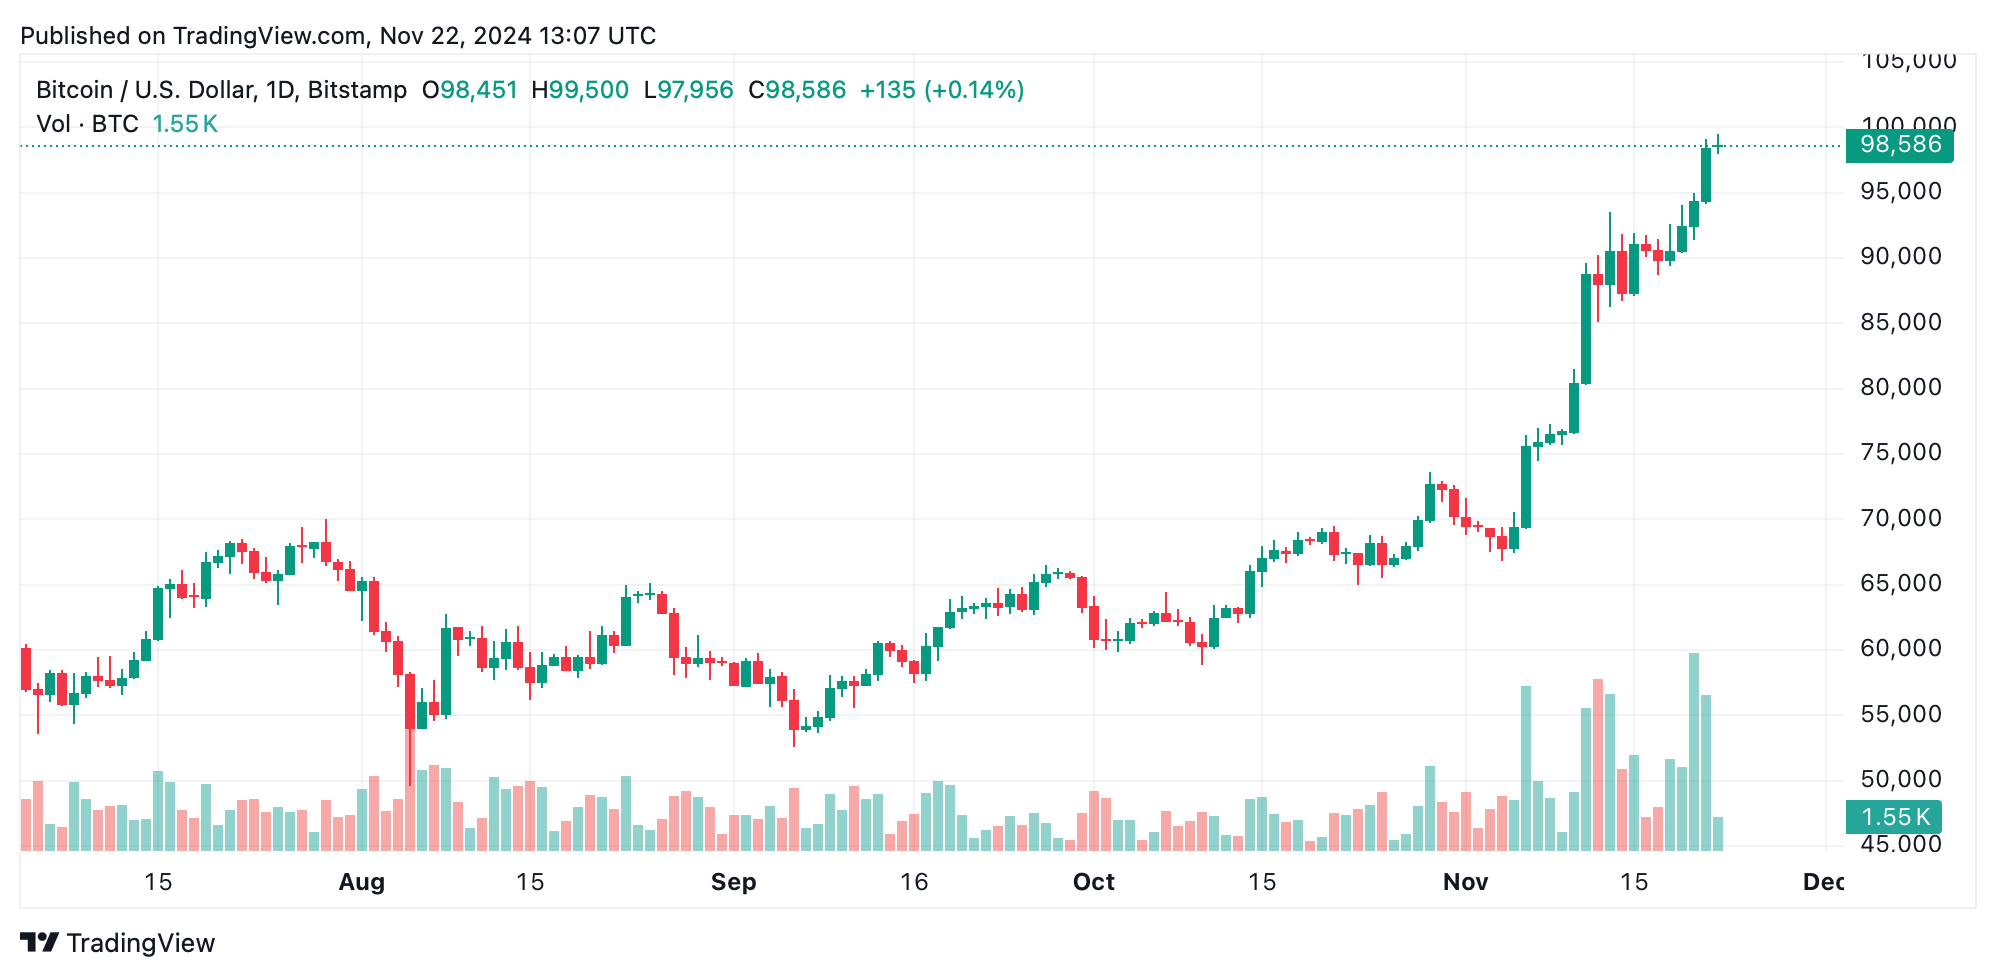
Task: Click the green 98,586 current price tag
Action: [x=1898, y=145]
